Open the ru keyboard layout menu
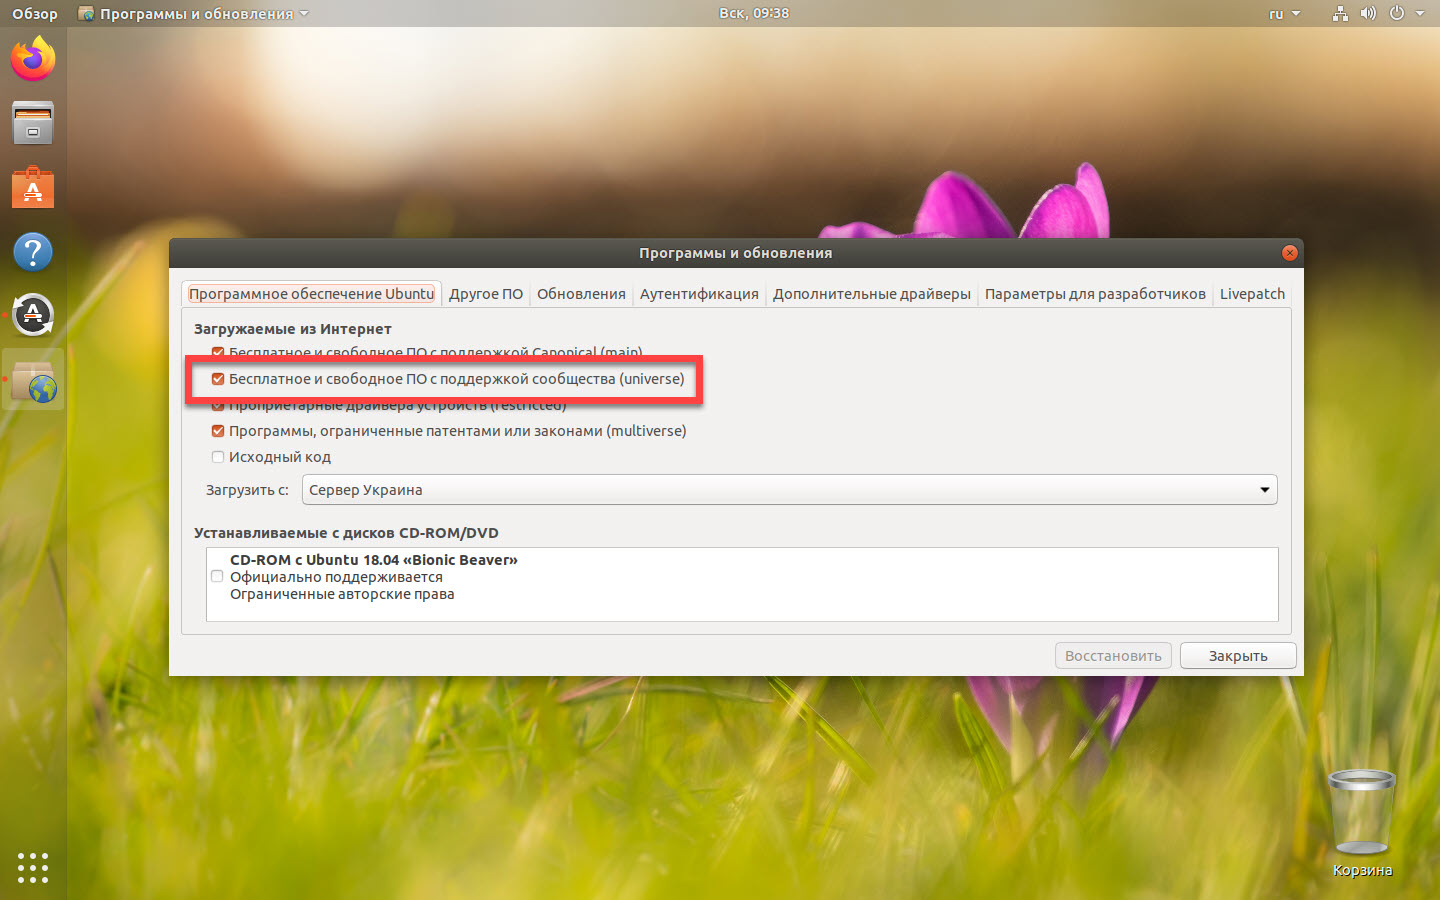The image size is (1440, 900). click(x=1284, y=14)
